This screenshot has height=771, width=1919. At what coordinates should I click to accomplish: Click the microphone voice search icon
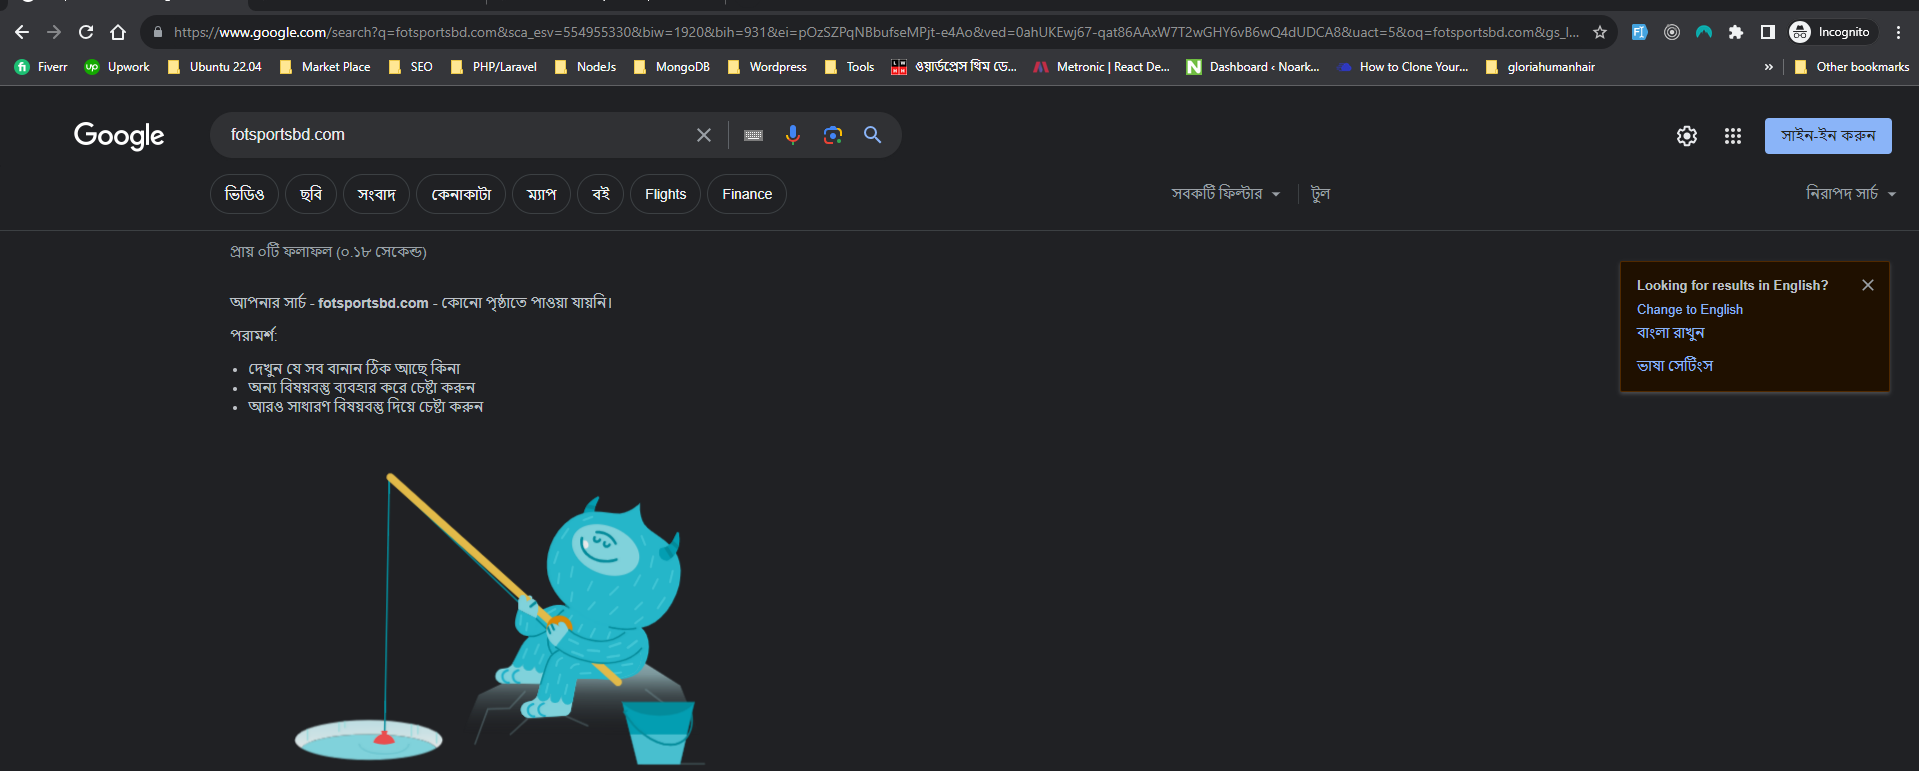(x=792, y=135)
